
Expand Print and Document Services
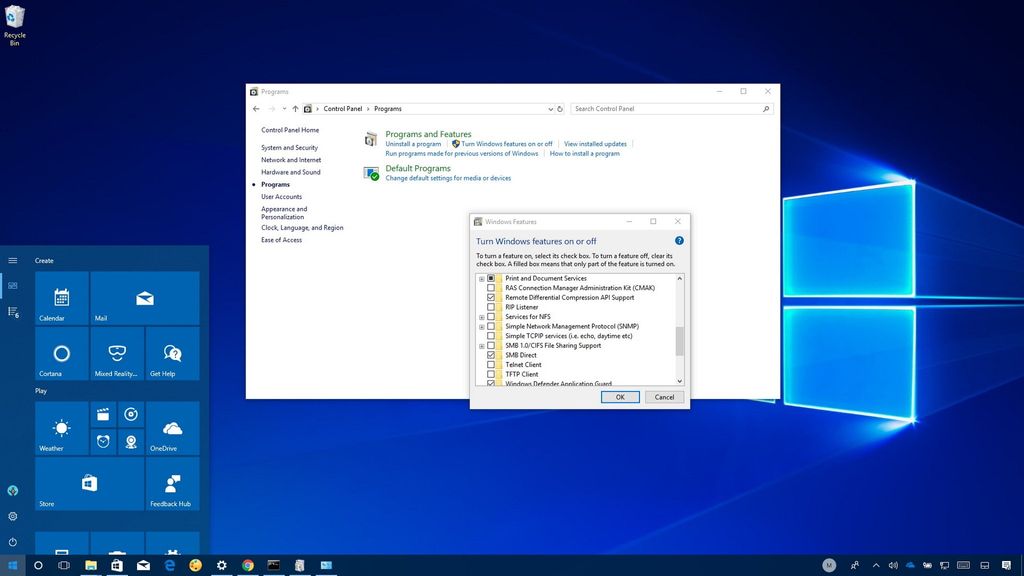(482, 278)
